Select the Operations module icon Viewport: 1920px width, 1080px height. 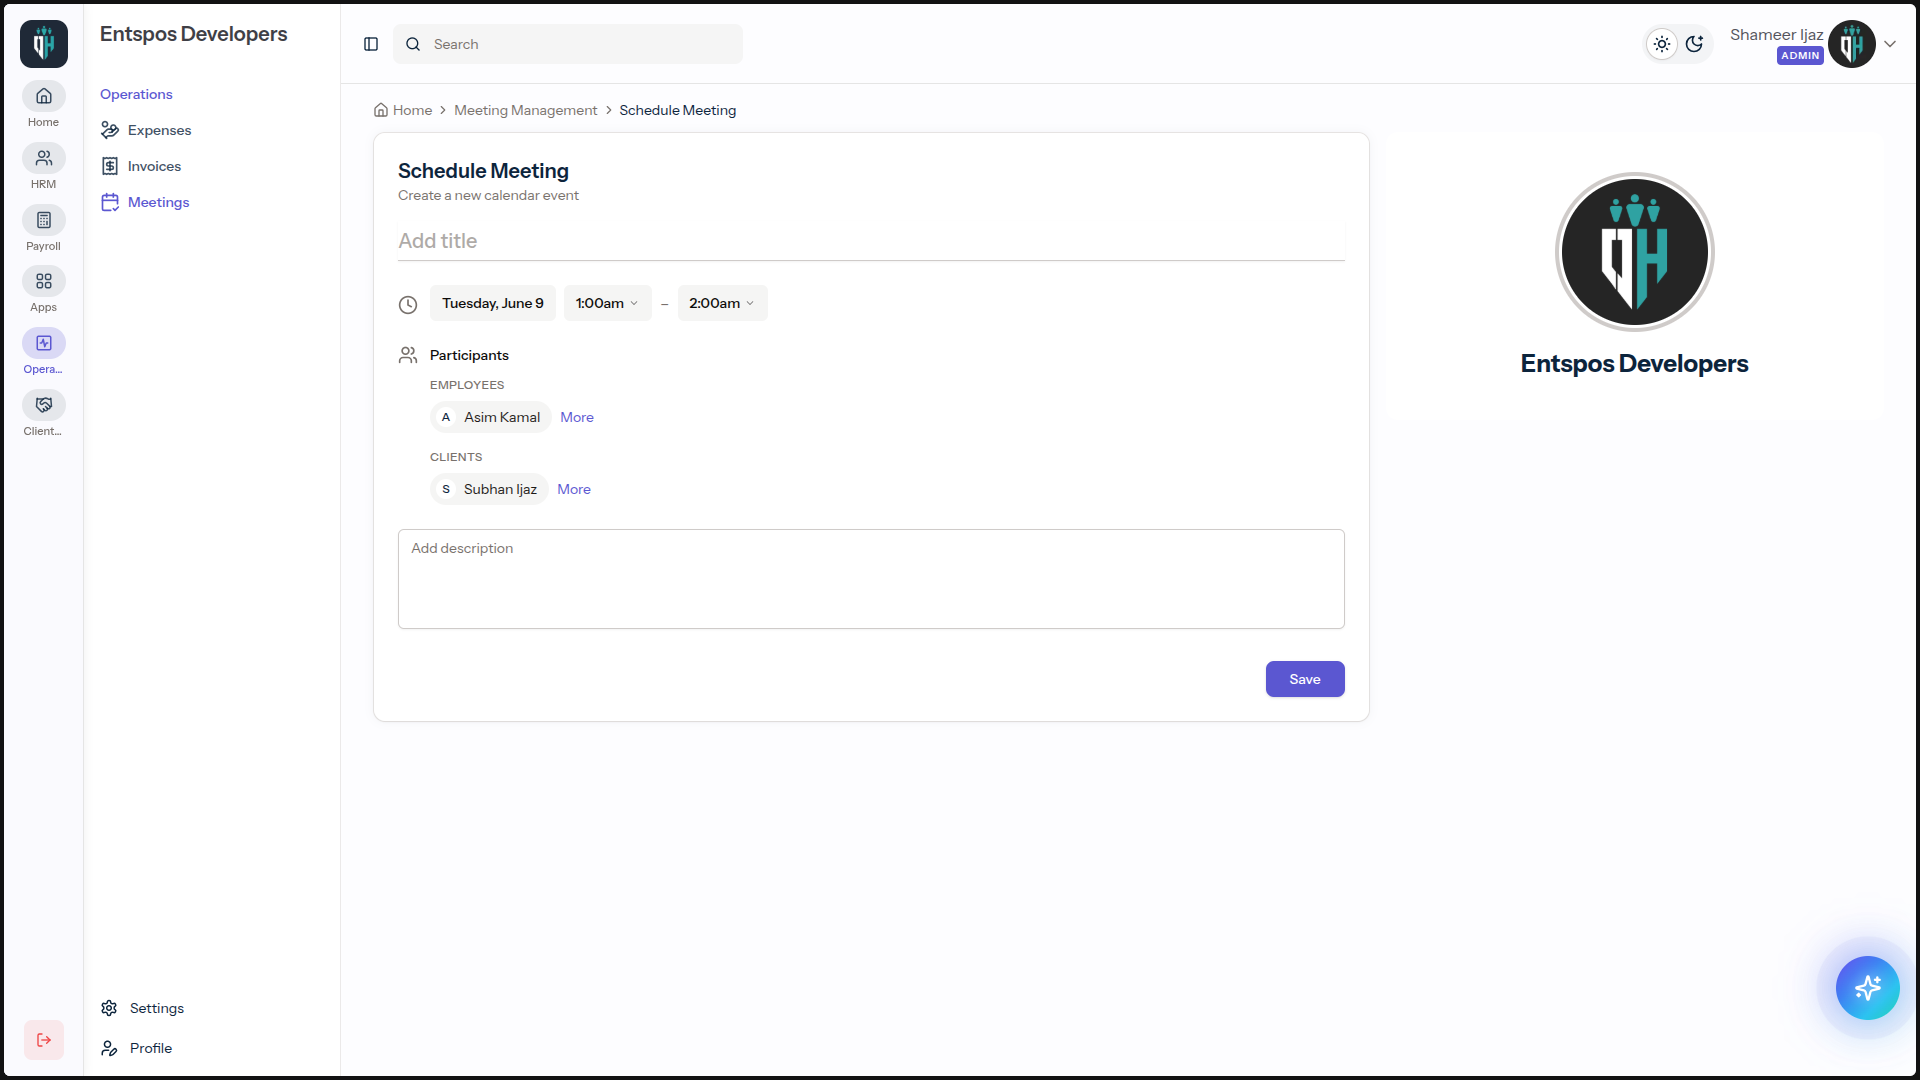[44, 343]
